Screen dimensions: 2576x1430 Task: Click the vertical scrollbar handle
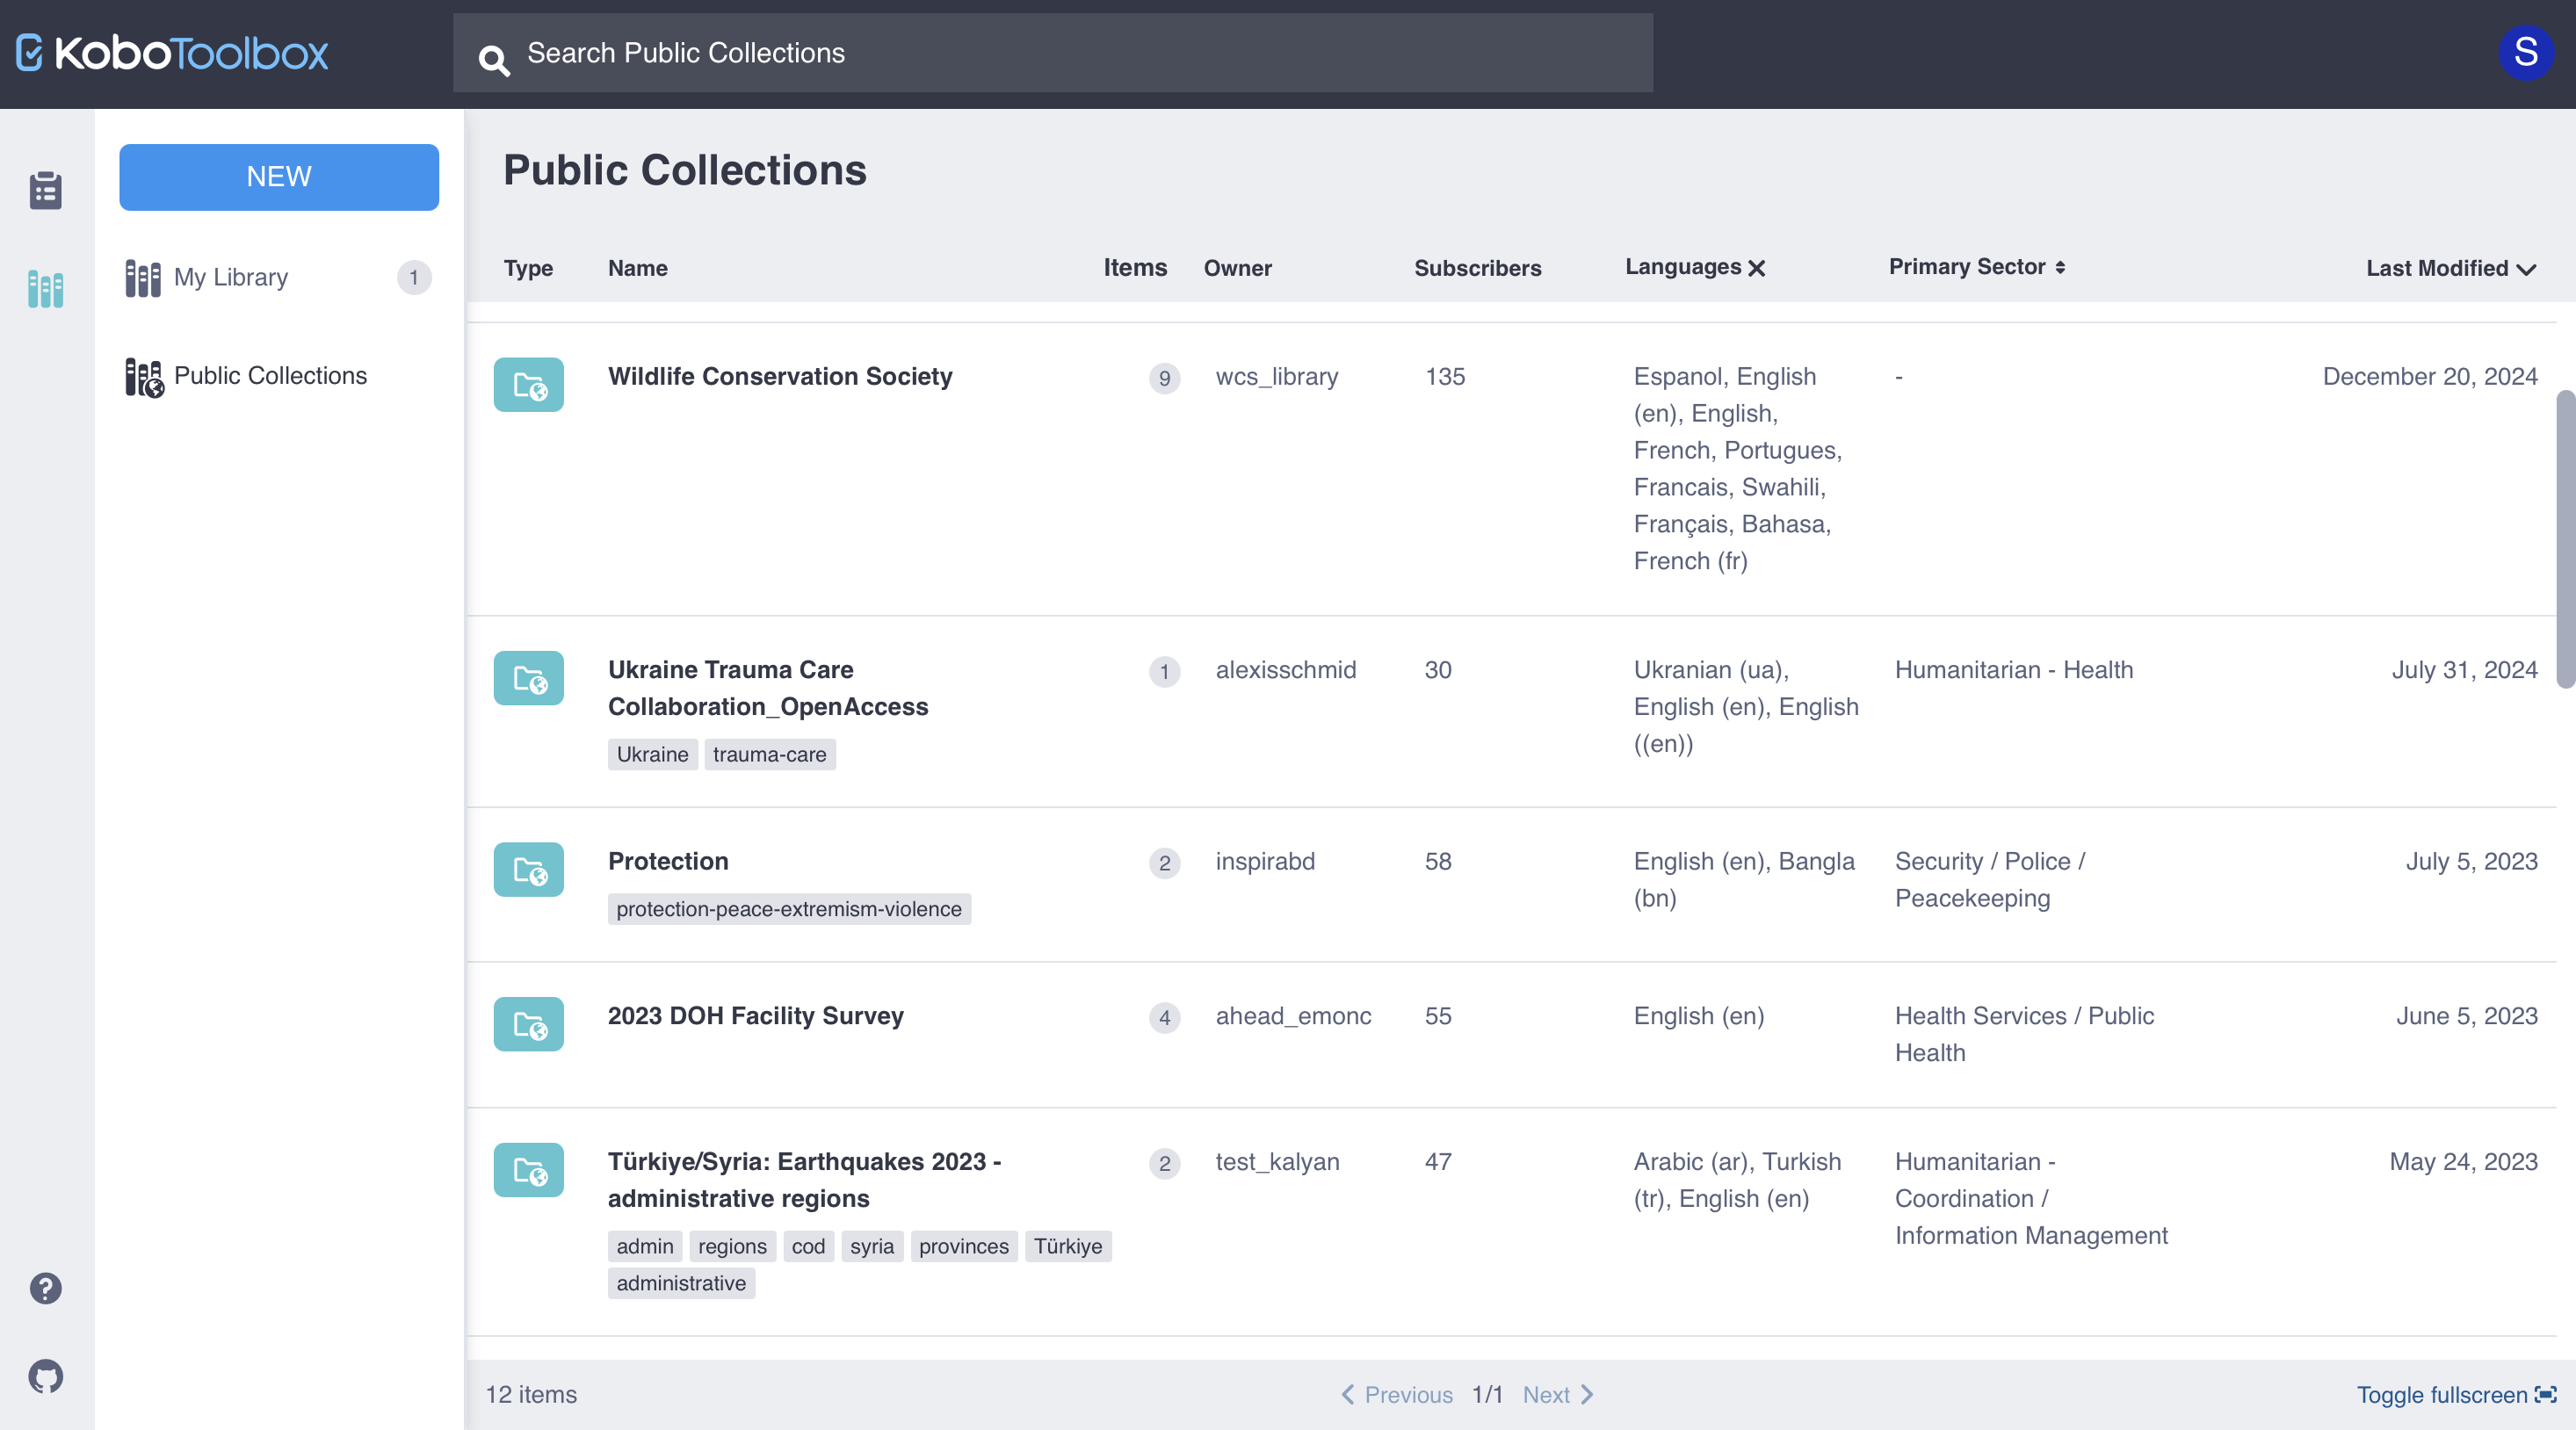(x=2565, y=540)
